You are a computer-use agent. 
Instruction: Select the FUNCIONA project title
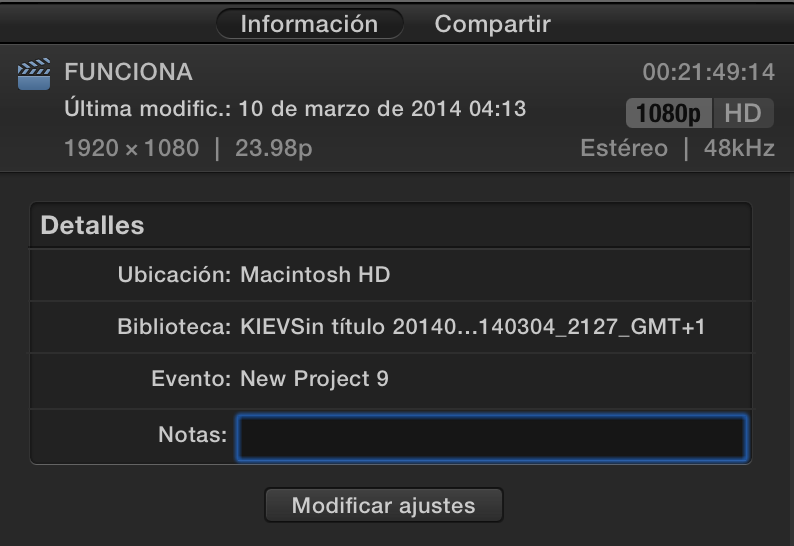[x=128, y=72]
